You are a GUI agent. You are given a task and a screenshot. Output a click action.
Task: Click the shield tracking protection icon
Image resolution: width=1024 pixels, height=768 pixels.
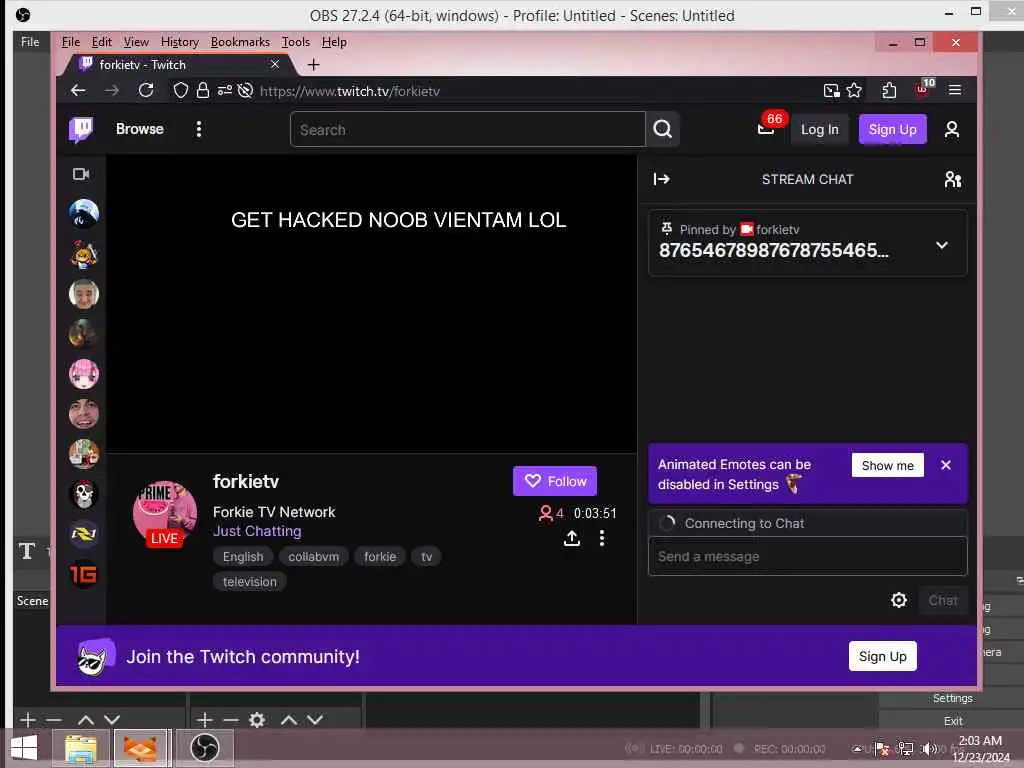(x=180, y=91)
